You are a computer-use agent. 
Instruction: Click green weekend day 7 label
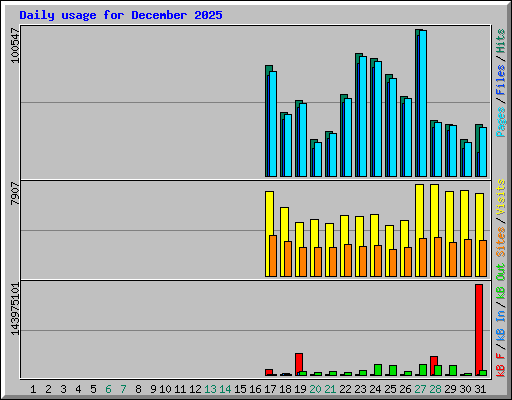pyautogui.click(x=123, y=389)
